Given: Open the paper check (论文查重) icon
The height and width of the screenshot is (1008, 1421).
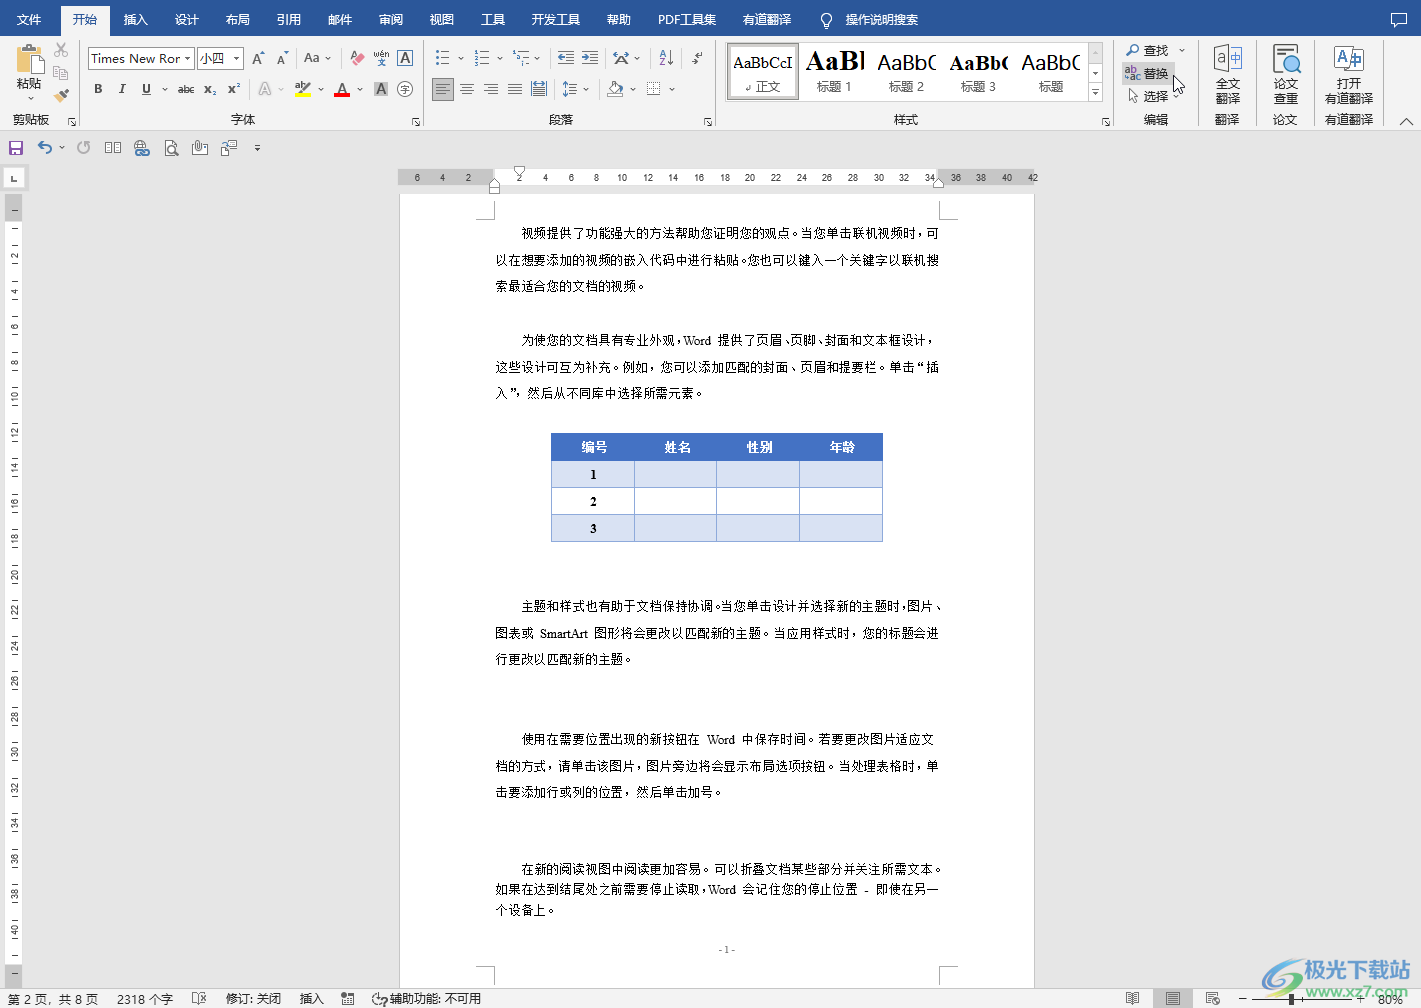Looking at the screenshot, I should click(x=1286, y=75).
